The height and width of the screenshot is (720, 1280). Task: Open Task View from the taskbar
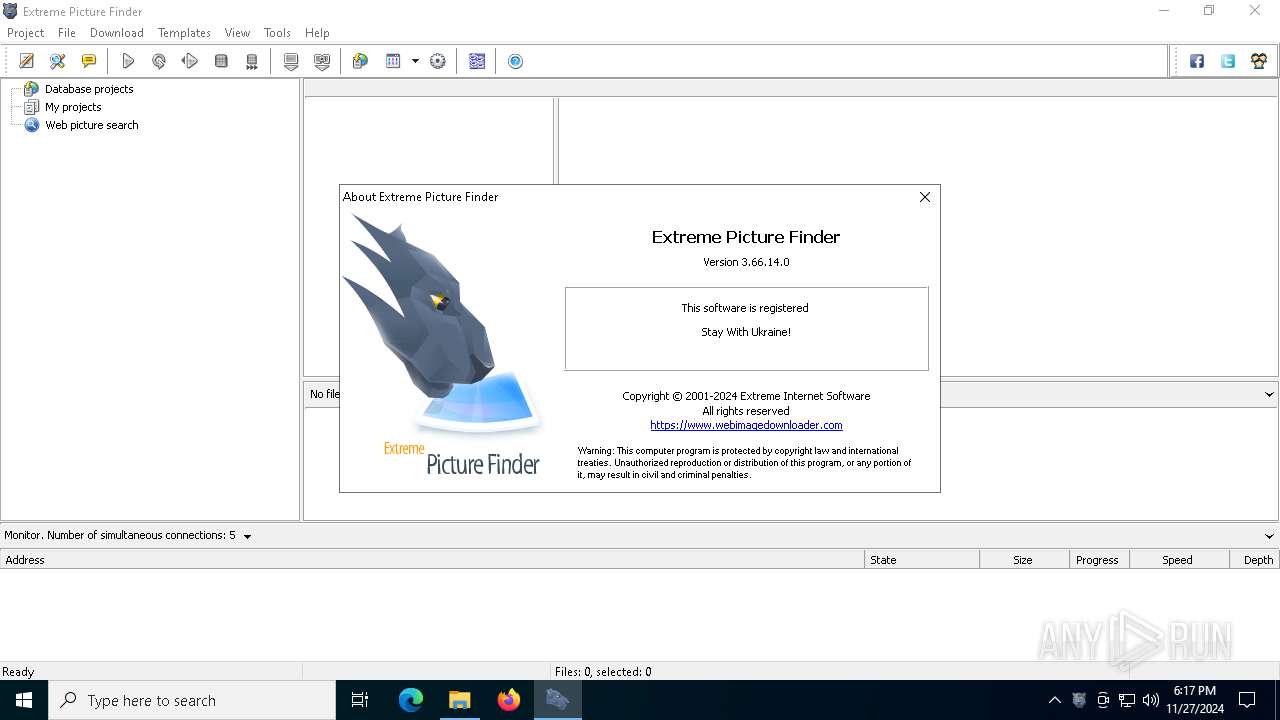tap(360, 700)
